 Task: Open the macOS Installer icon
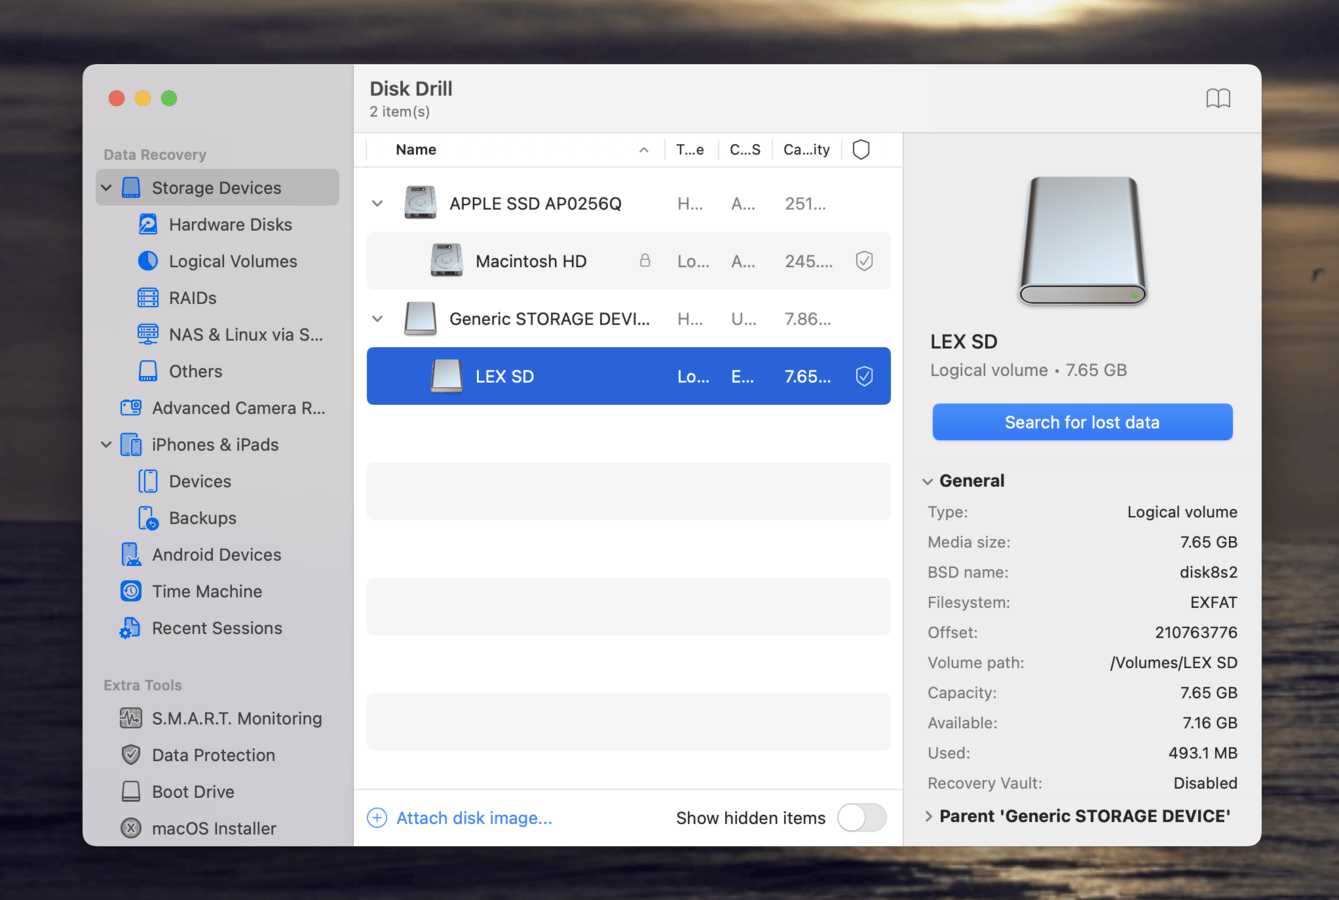[x=131, y=828]
